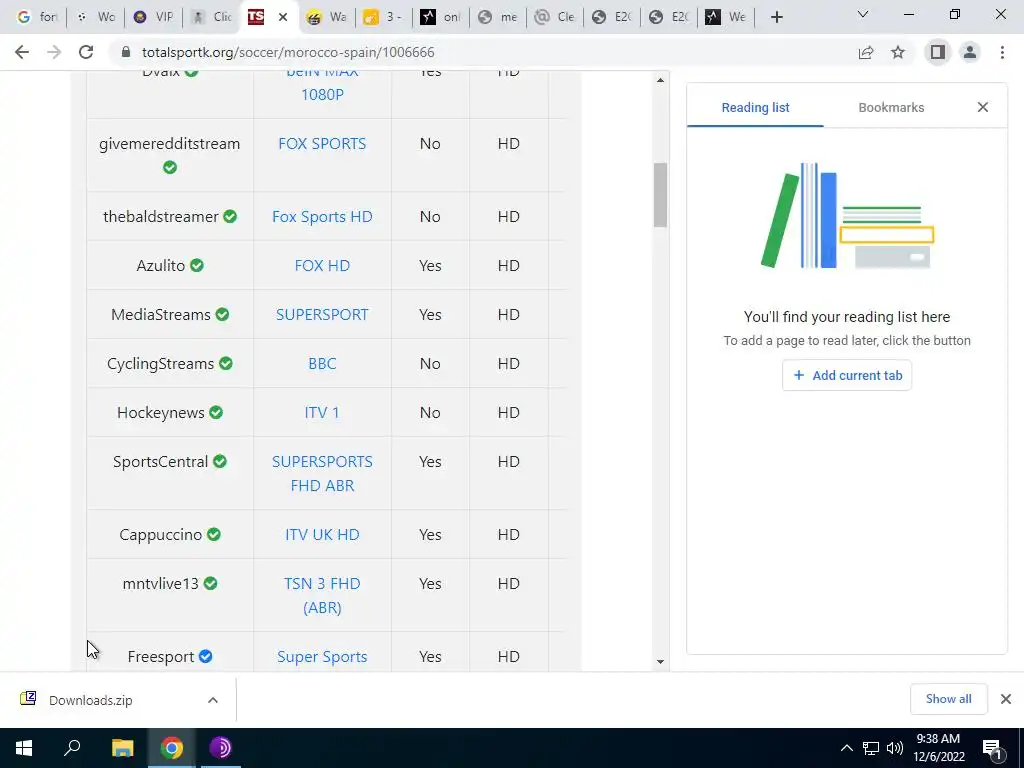The height and width of the screenshot is (768, 1024).
Task: Open File Explorer from taskbar
Action: click(x=122, y=748)
